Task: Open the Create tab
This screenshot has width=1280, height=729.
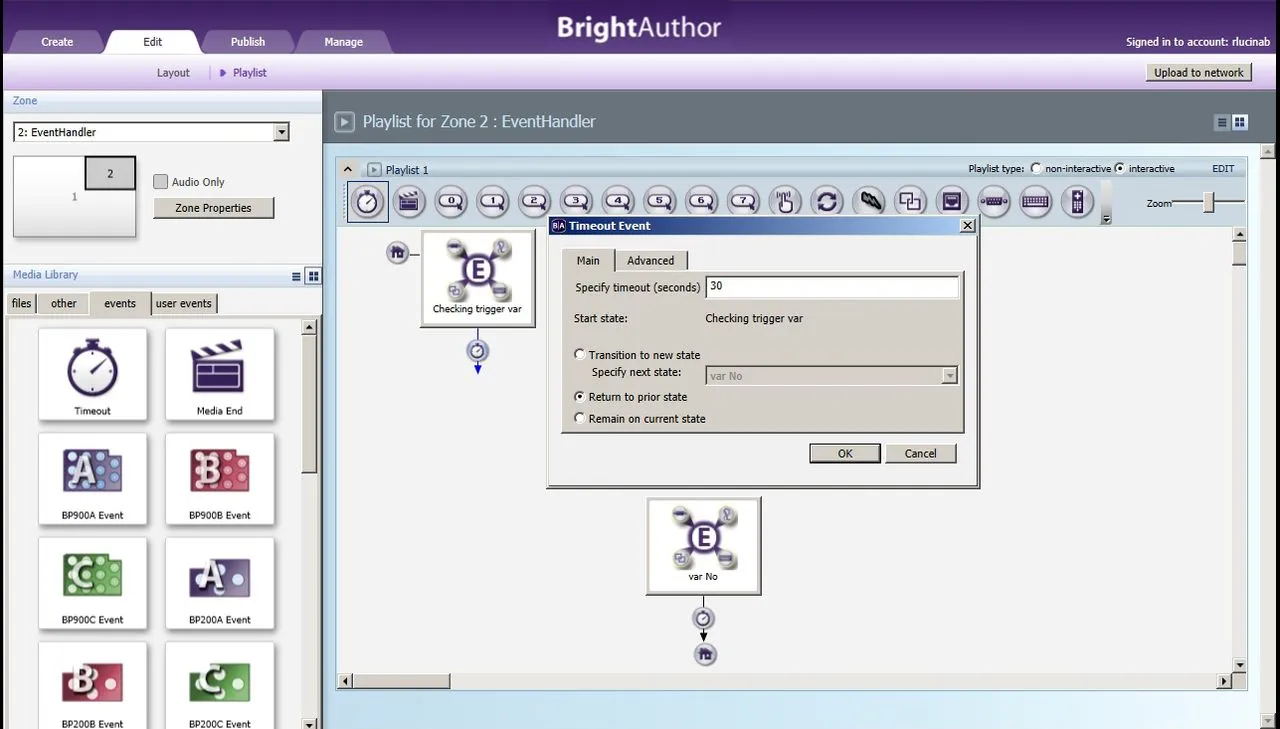Action: point(57,42)
